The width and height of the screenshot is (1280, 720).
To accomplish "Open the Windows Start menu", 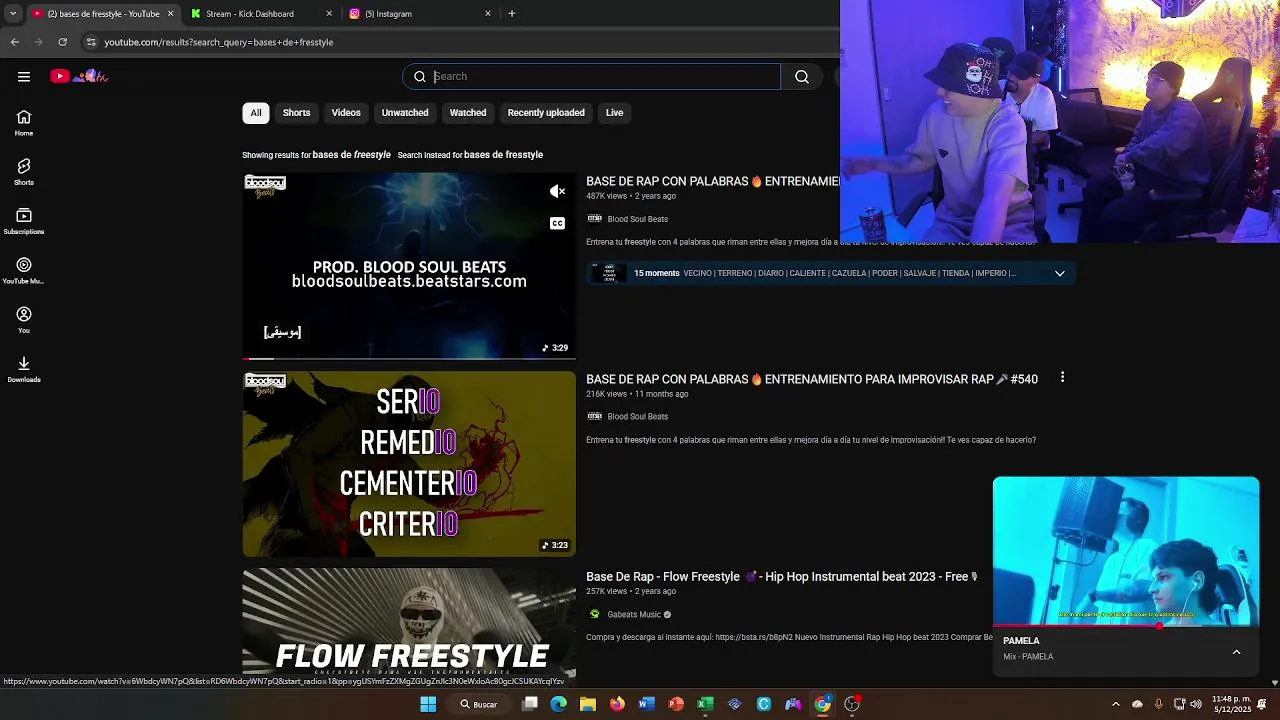I will click(428, 704).
